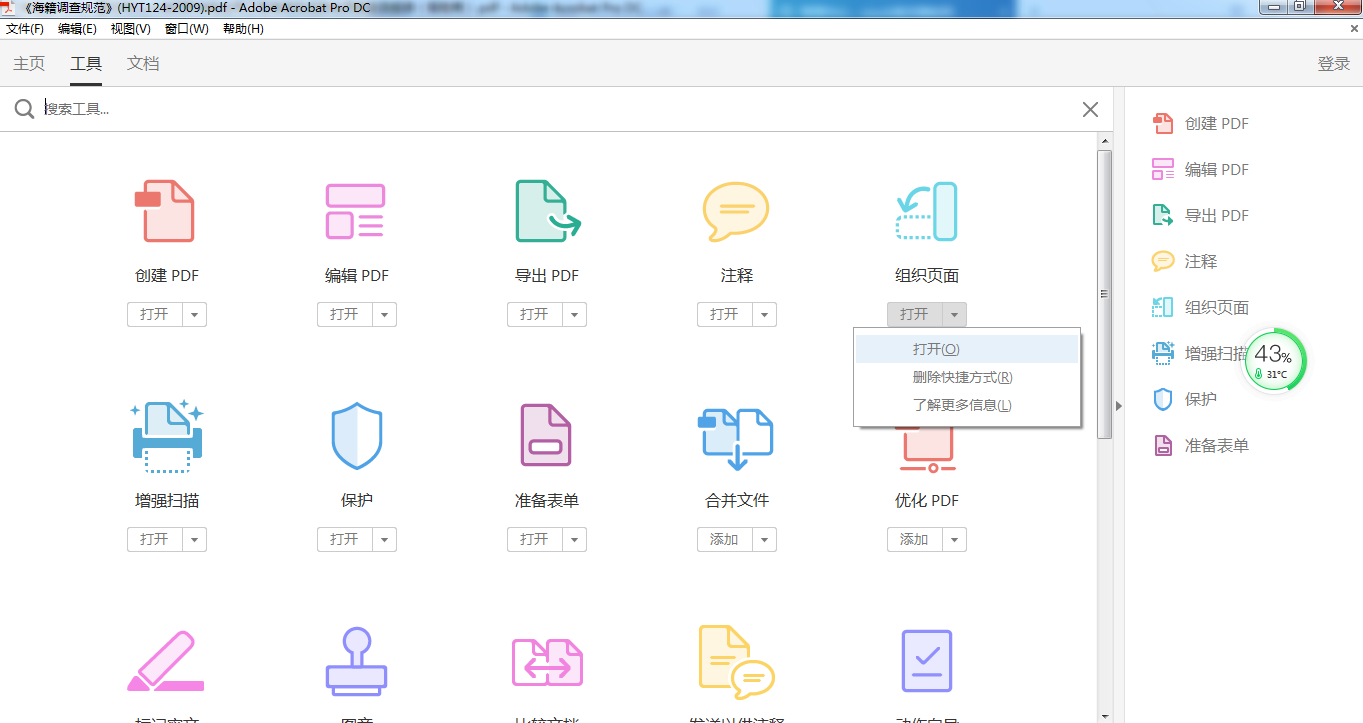Click the 合并文件 grid icon
The image size is (1363, 723).
[x=736, y=438]
